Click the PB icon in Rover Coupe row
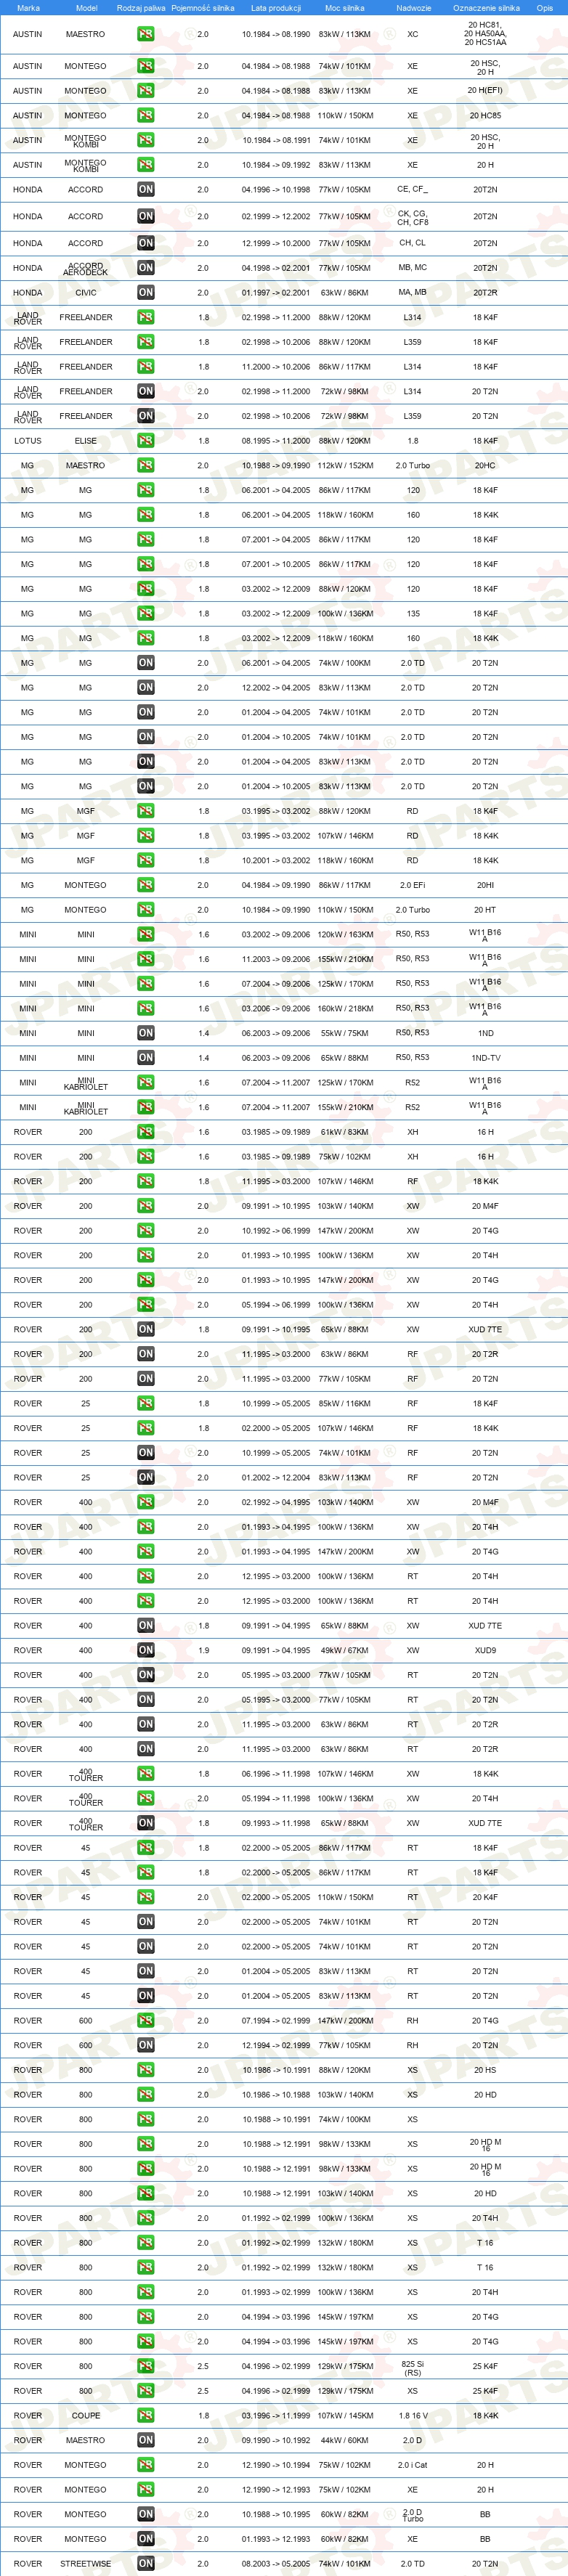 click(x=146, y=2416)
